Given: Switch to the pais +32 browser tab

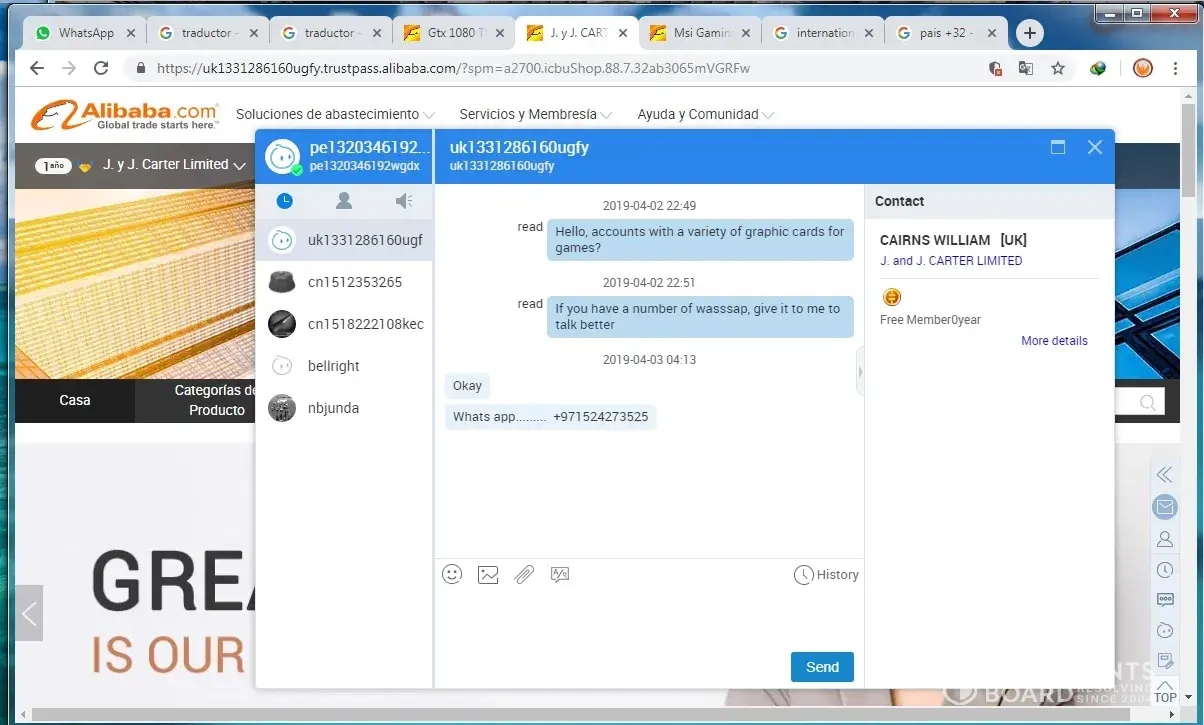Looking at the screenshot, I should (945, 33).
